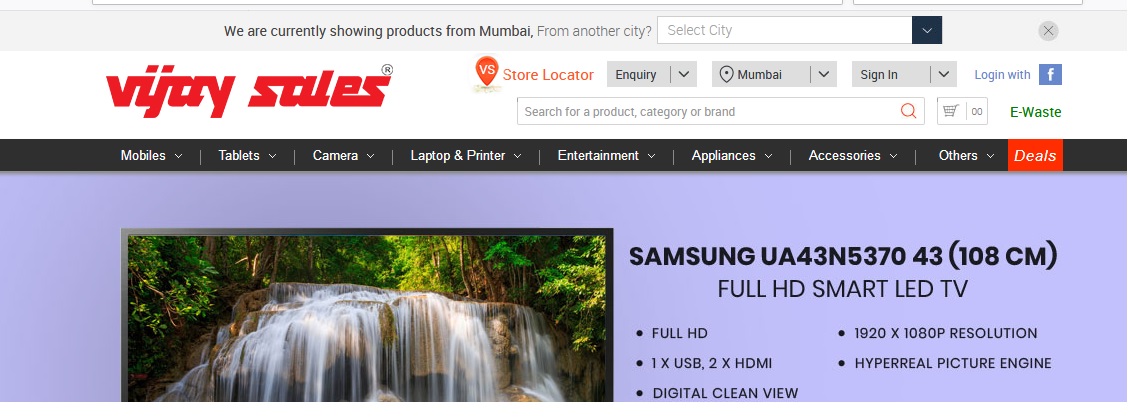Click the VS store locator pin icon
Image resolution: width=1128 pixels, height=417 pixels.
click(487, 73)
